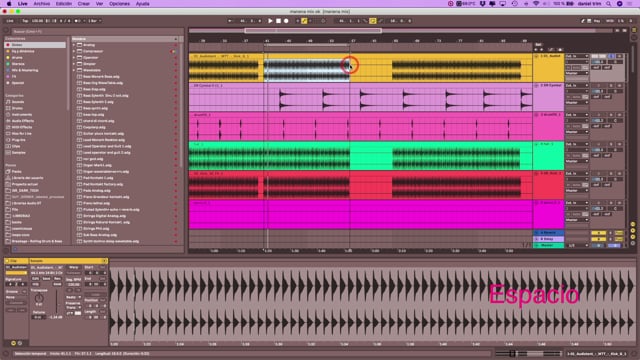Open the Ayuda menu
Viewport: 640px width, 360px height.
(x=142, y=4)
